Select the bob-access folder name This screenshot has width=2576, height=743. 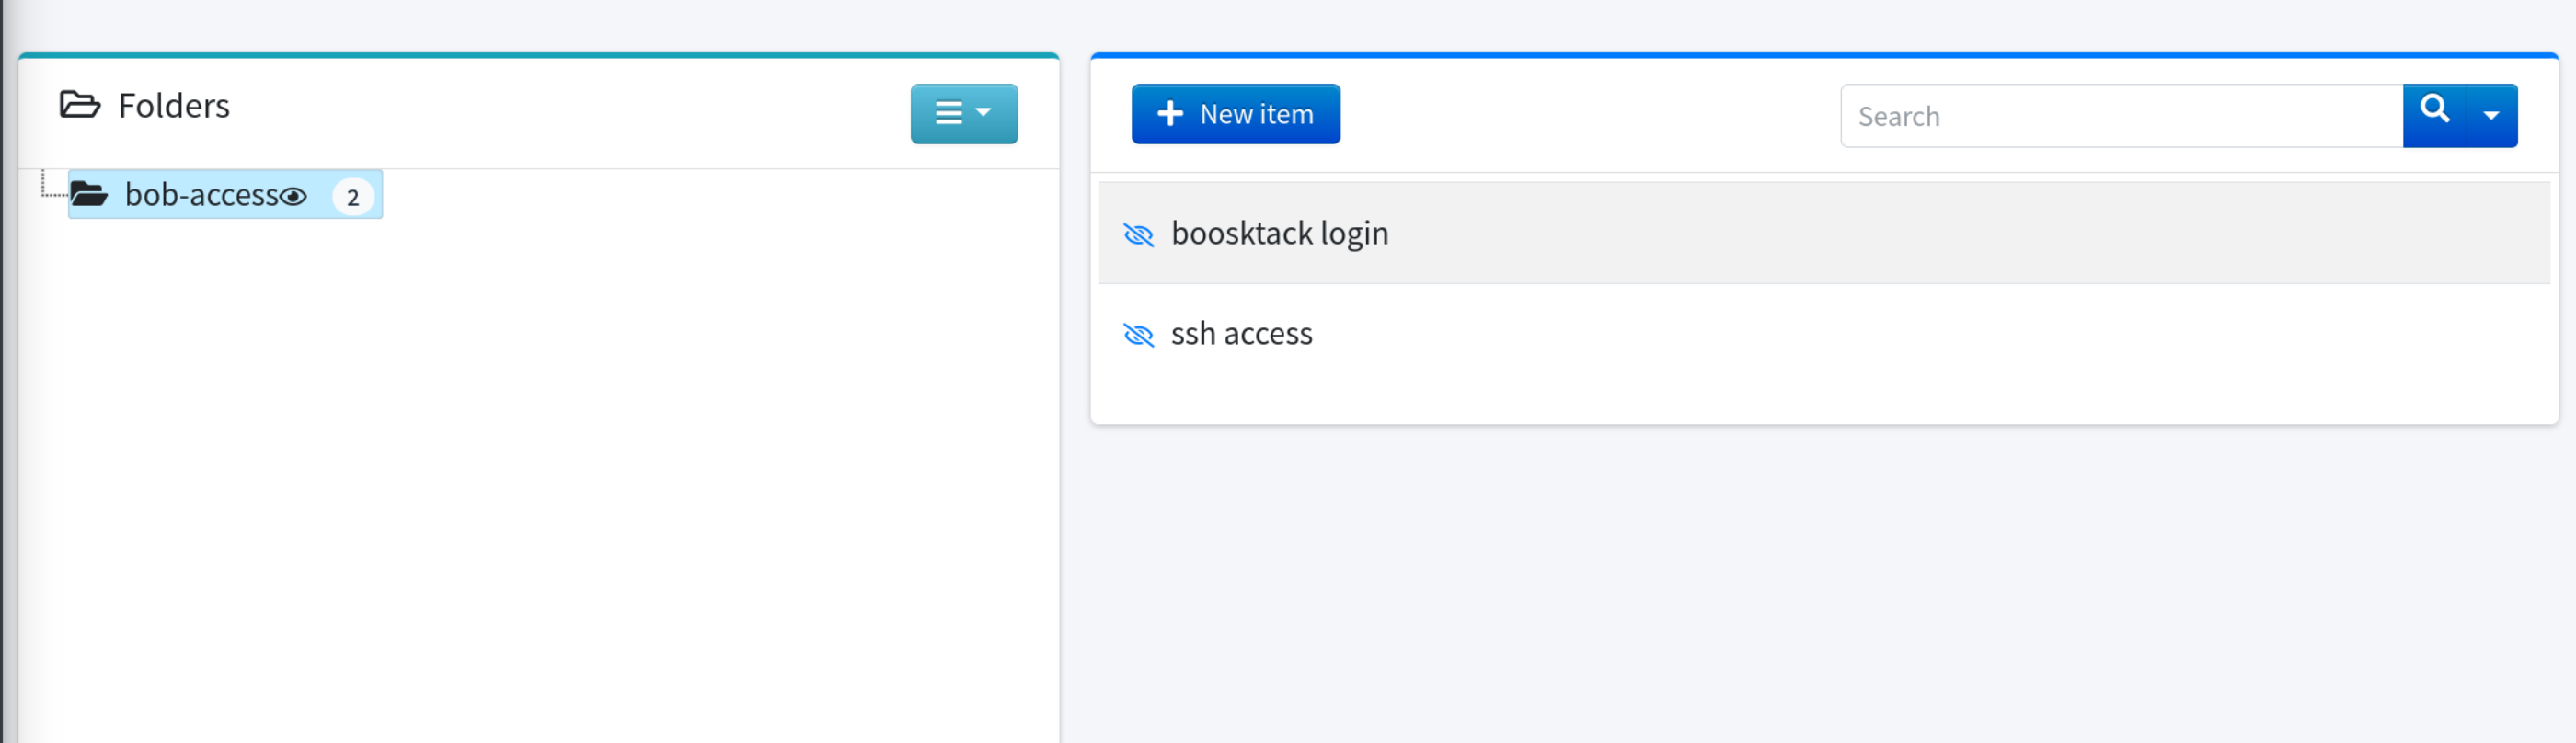click(201, 195)
